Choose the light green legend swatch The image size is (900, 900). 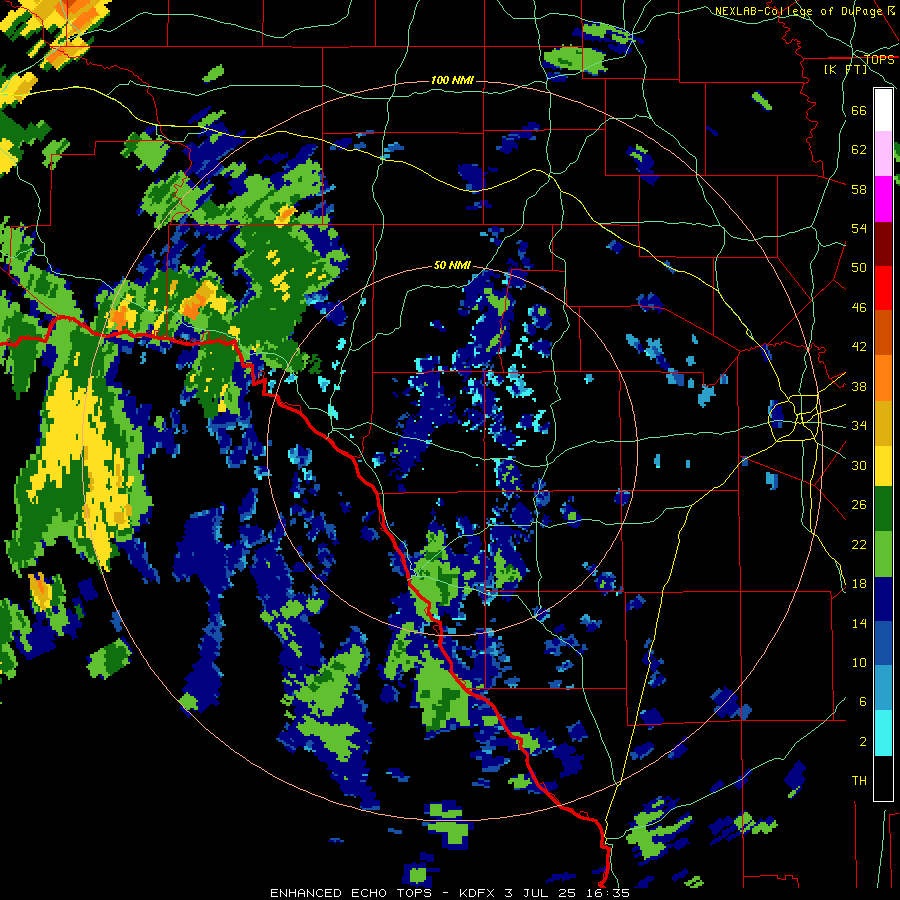click(883, 554)
